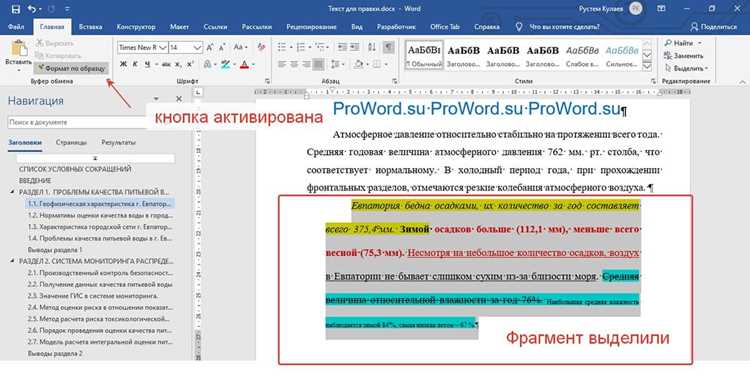
Task: Sort selected text alphabetically
Action: [372, 47]
